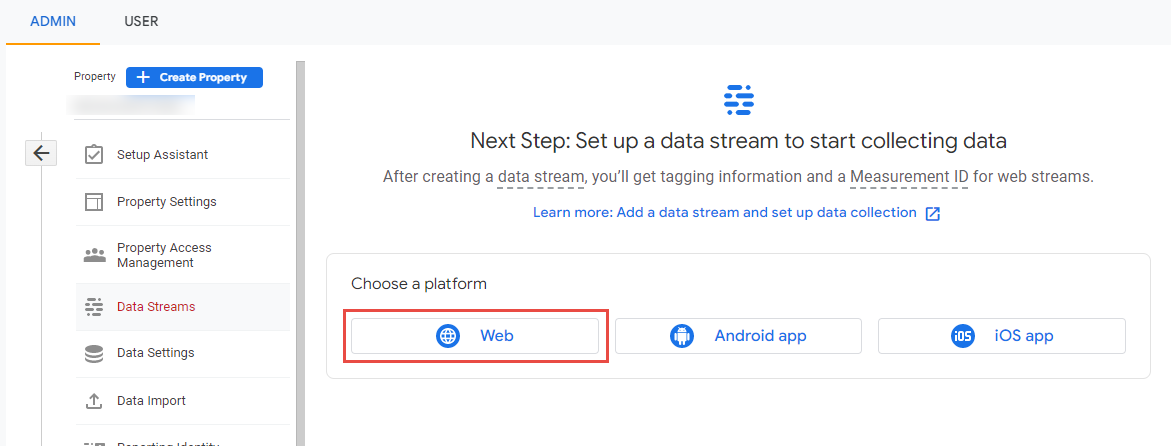This screenshot has height=446, width=1171.
Task: Click the Property Settings layout icon
Action: pos(94,202)
